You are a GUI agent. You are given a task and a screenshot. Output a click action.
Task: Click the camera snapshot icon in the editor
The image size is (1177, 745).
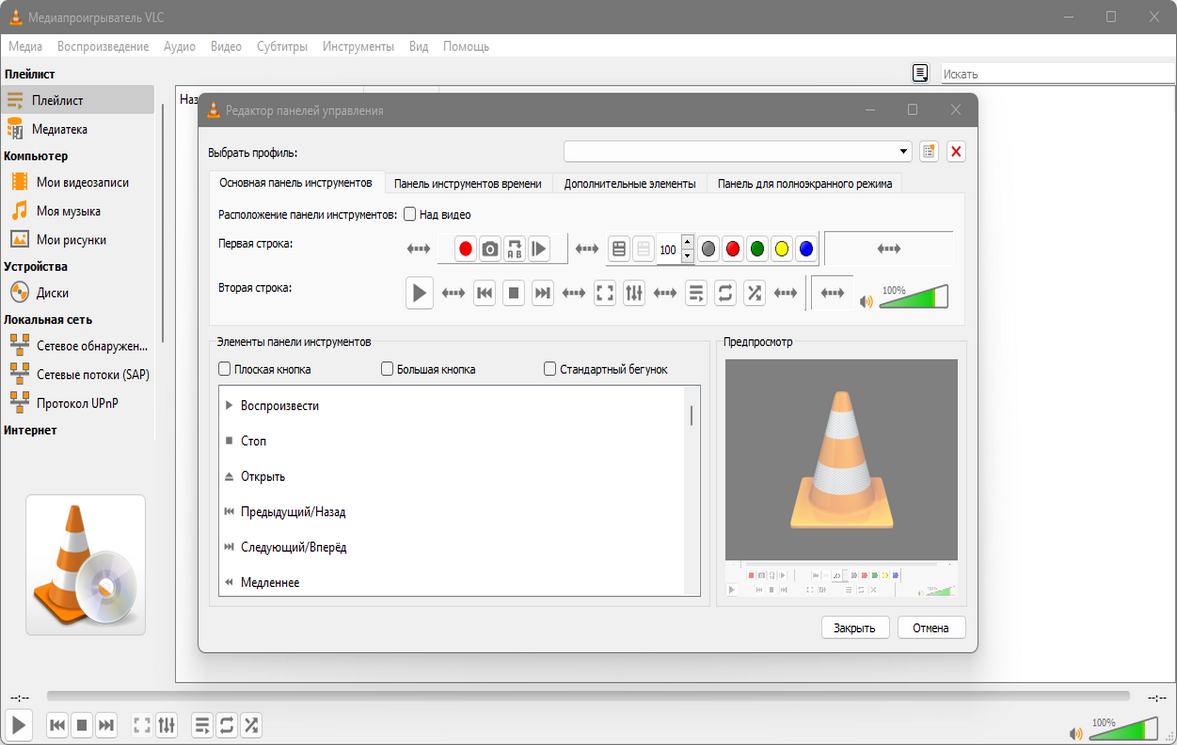(490, 249)
